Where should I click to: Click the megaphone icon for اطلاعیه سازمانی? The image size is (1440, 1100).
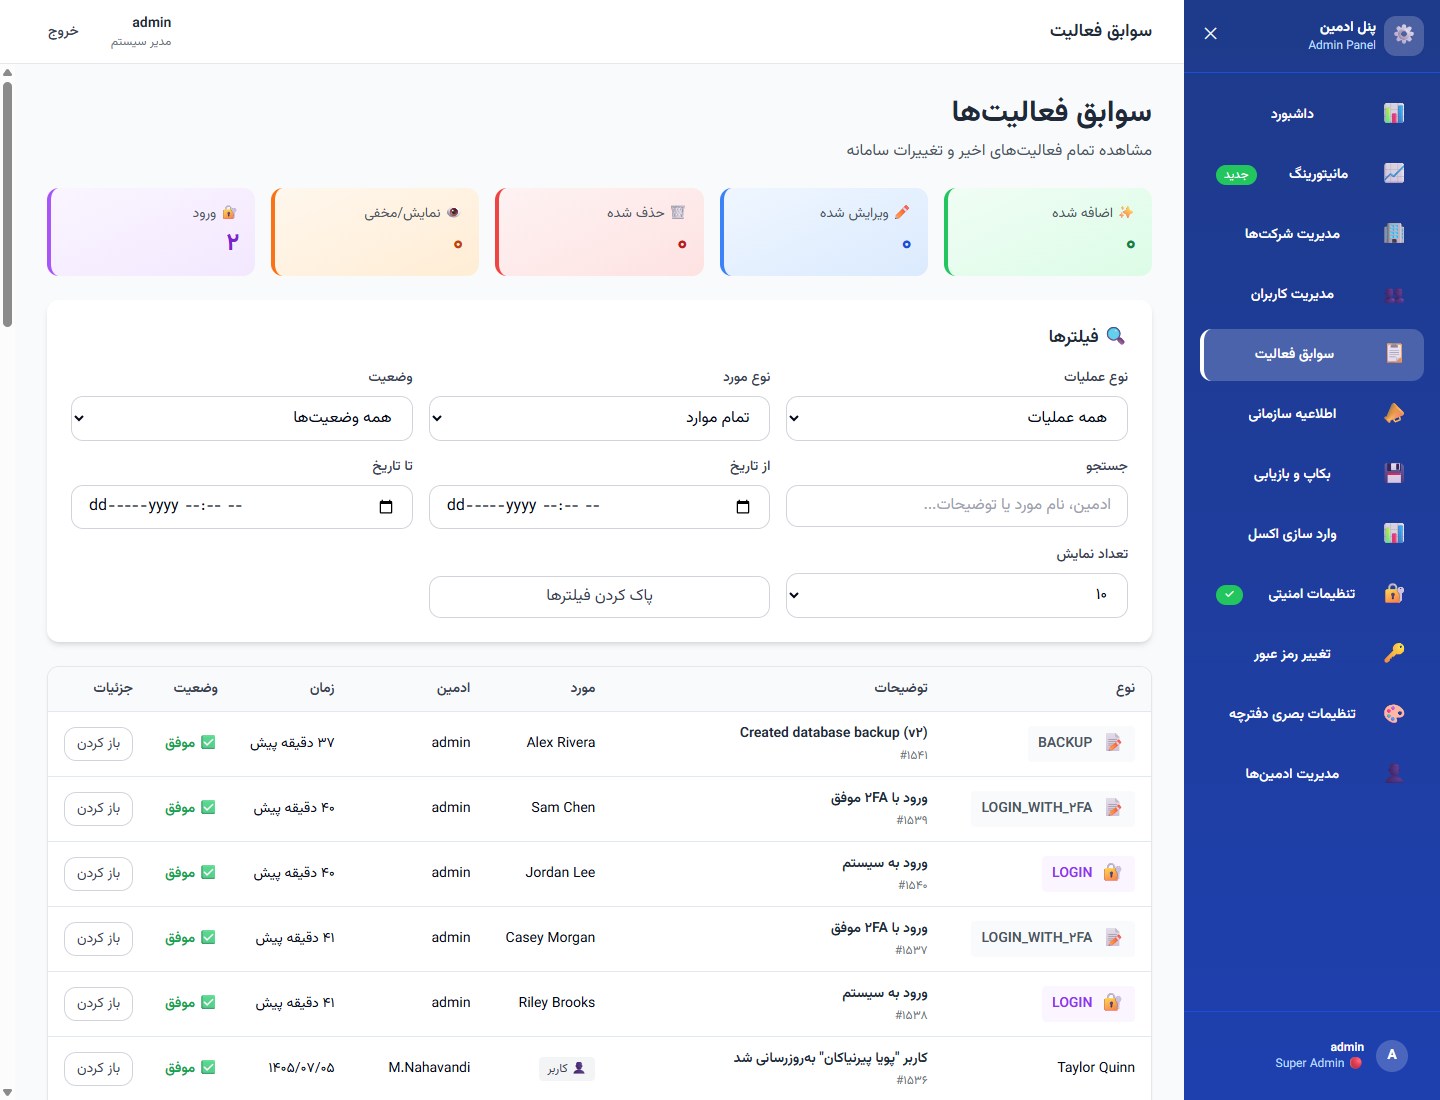pos(1394,414)
